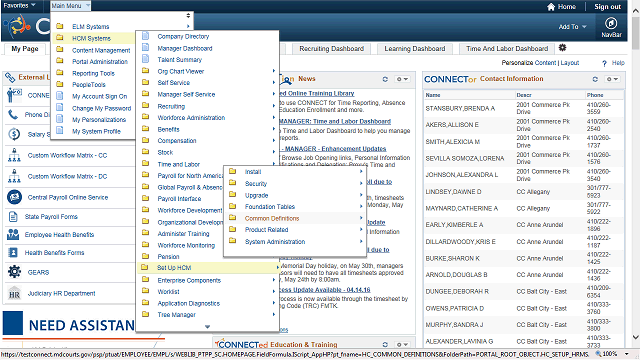The image size is (640, 360).
Task: Switch to the Learning Dashboard tab
Action: tap(415, 49)
